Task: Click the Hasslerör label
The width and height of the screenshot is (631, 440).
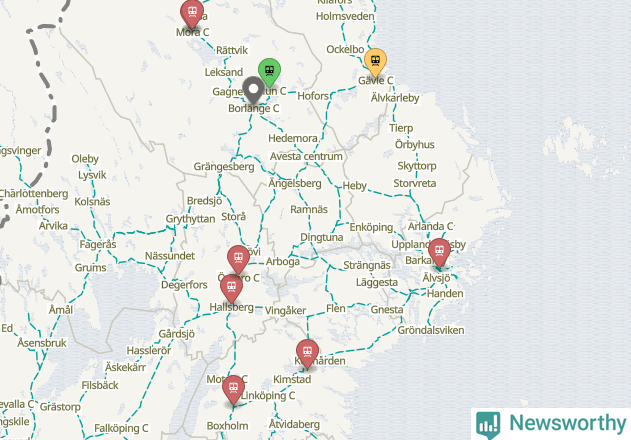Action: pos(149,351)
